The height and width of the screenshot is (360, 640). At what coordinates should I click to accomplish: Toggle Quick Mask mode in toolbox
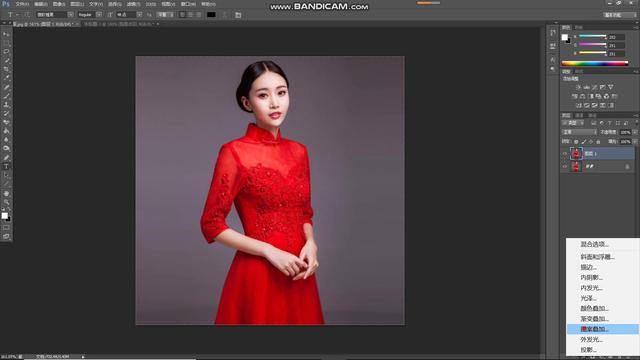(6, 228)
